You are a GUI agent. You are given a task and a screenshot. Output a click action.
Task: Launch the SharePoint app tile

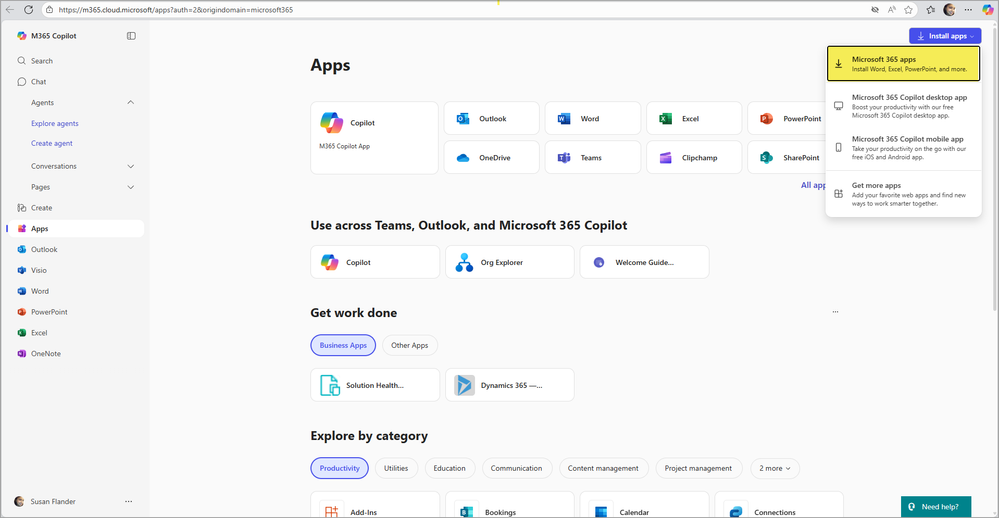tap(787, 157)
